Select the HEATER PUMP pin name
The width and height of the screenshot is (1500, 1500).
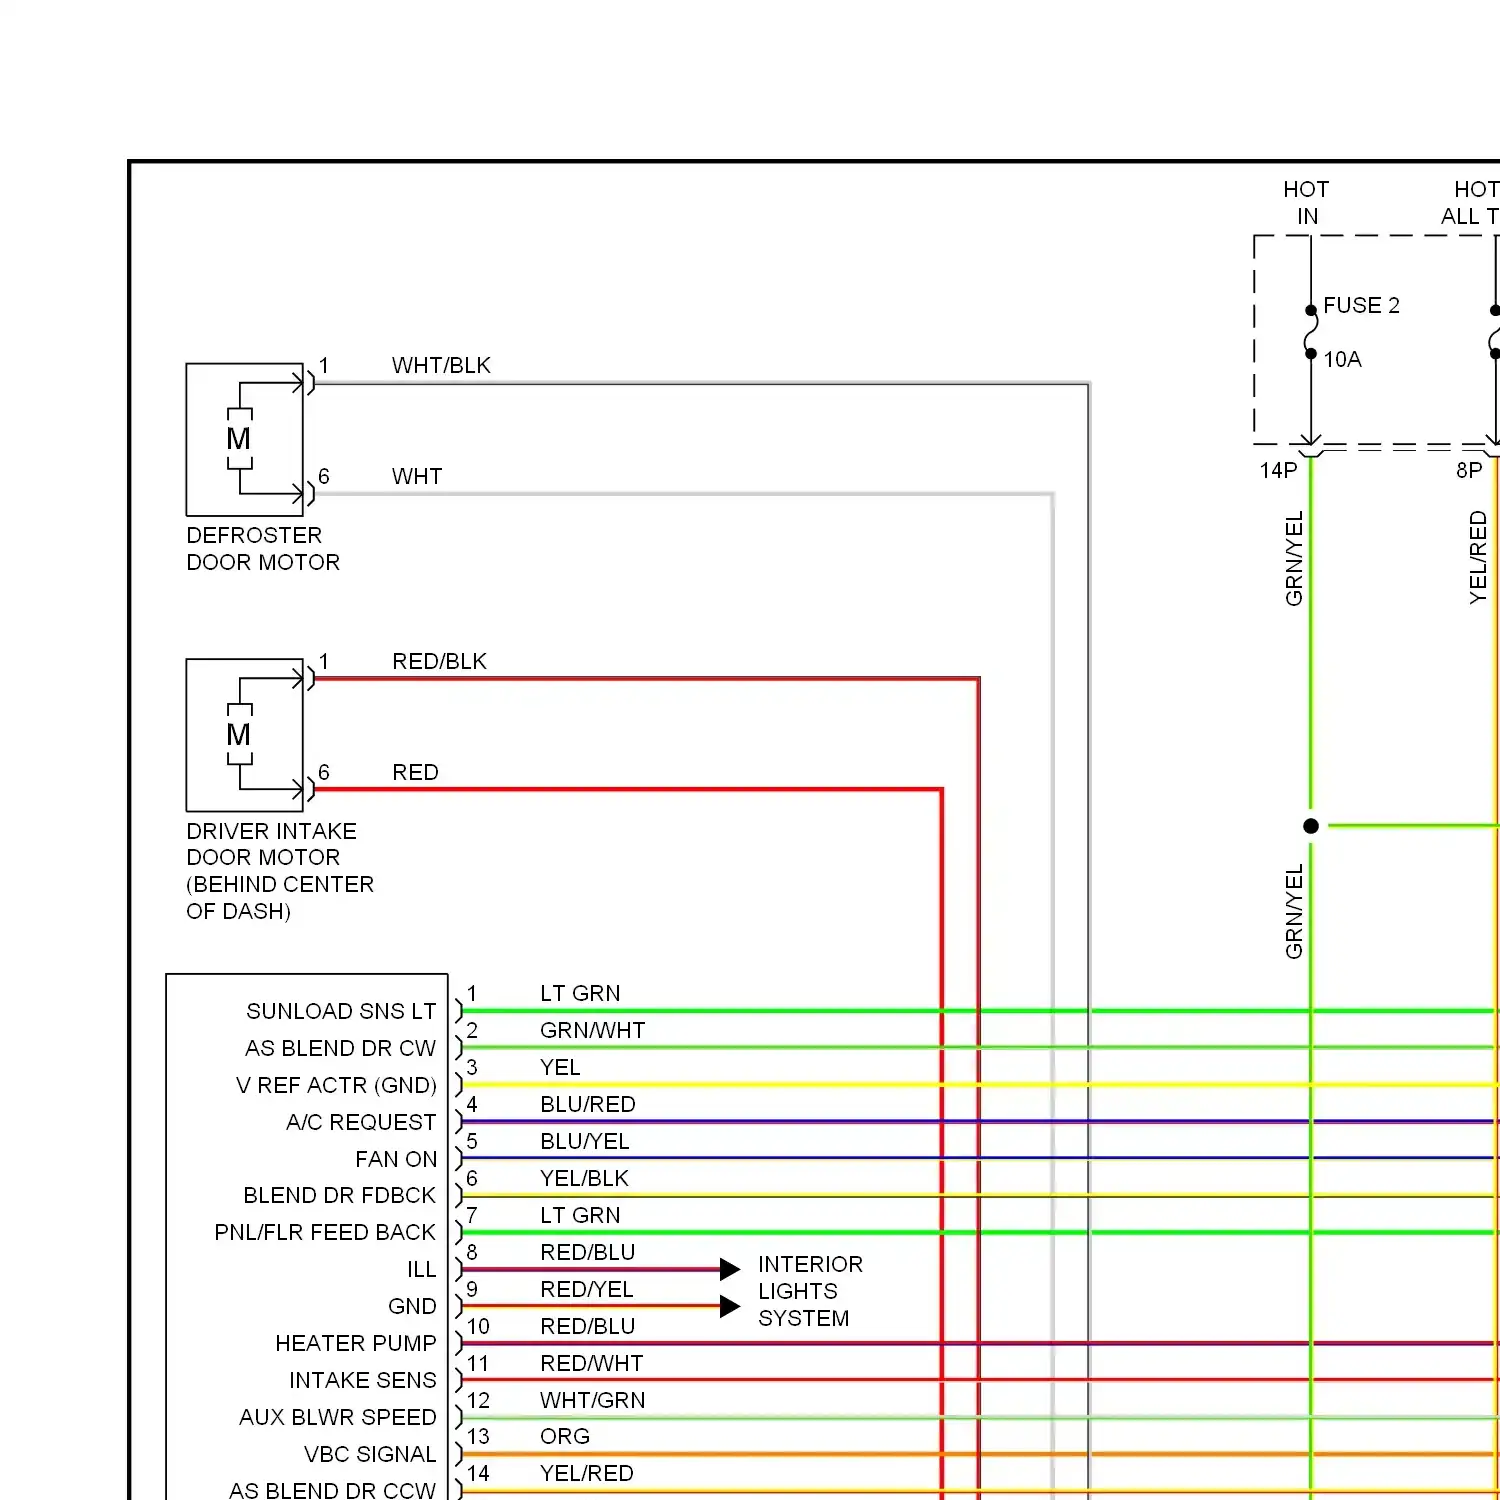(356, 1343)
